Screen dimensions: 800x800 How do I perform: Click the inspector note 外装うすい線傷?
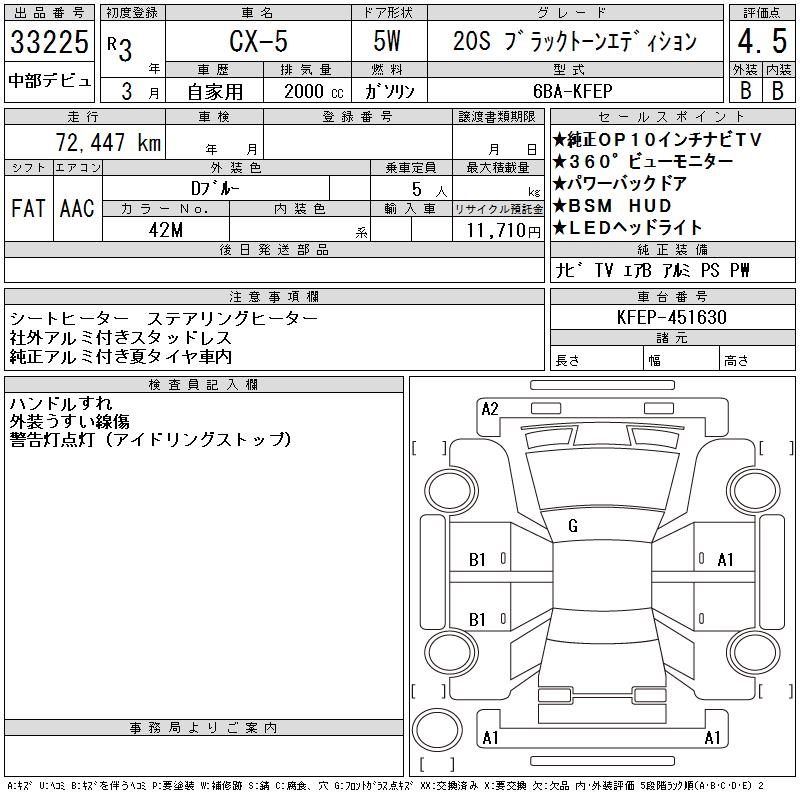(x=69, y=421)
